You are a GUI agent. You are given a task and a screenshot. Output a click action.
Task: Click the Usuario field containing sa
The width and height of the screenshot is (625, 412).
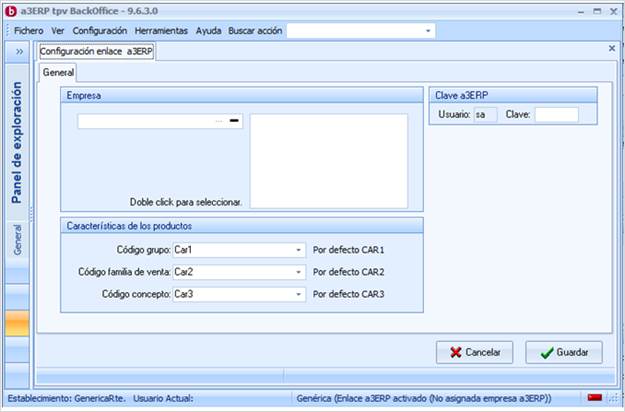pyautogui.click(x=485, y=114)
